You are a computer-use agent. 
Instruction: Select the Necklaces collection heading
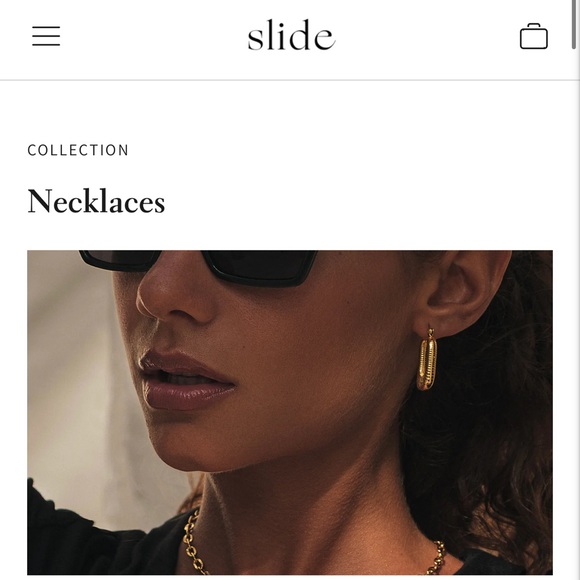(96, 201)
